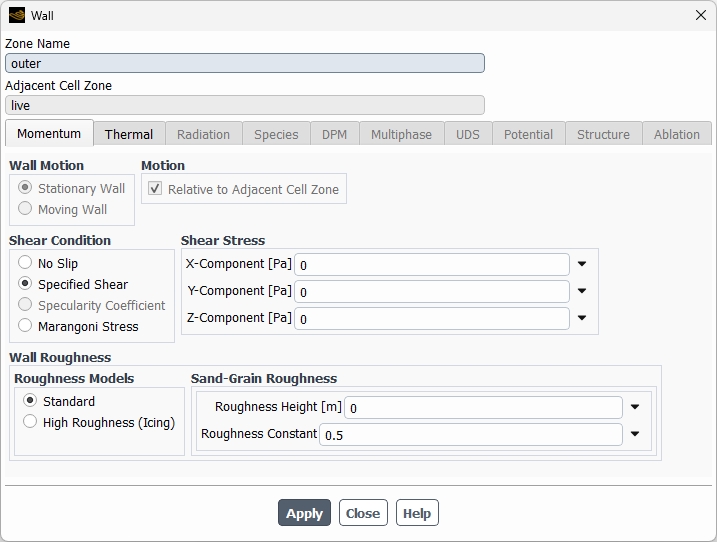Select High Roughness (Icing) model

pos(30,422)
